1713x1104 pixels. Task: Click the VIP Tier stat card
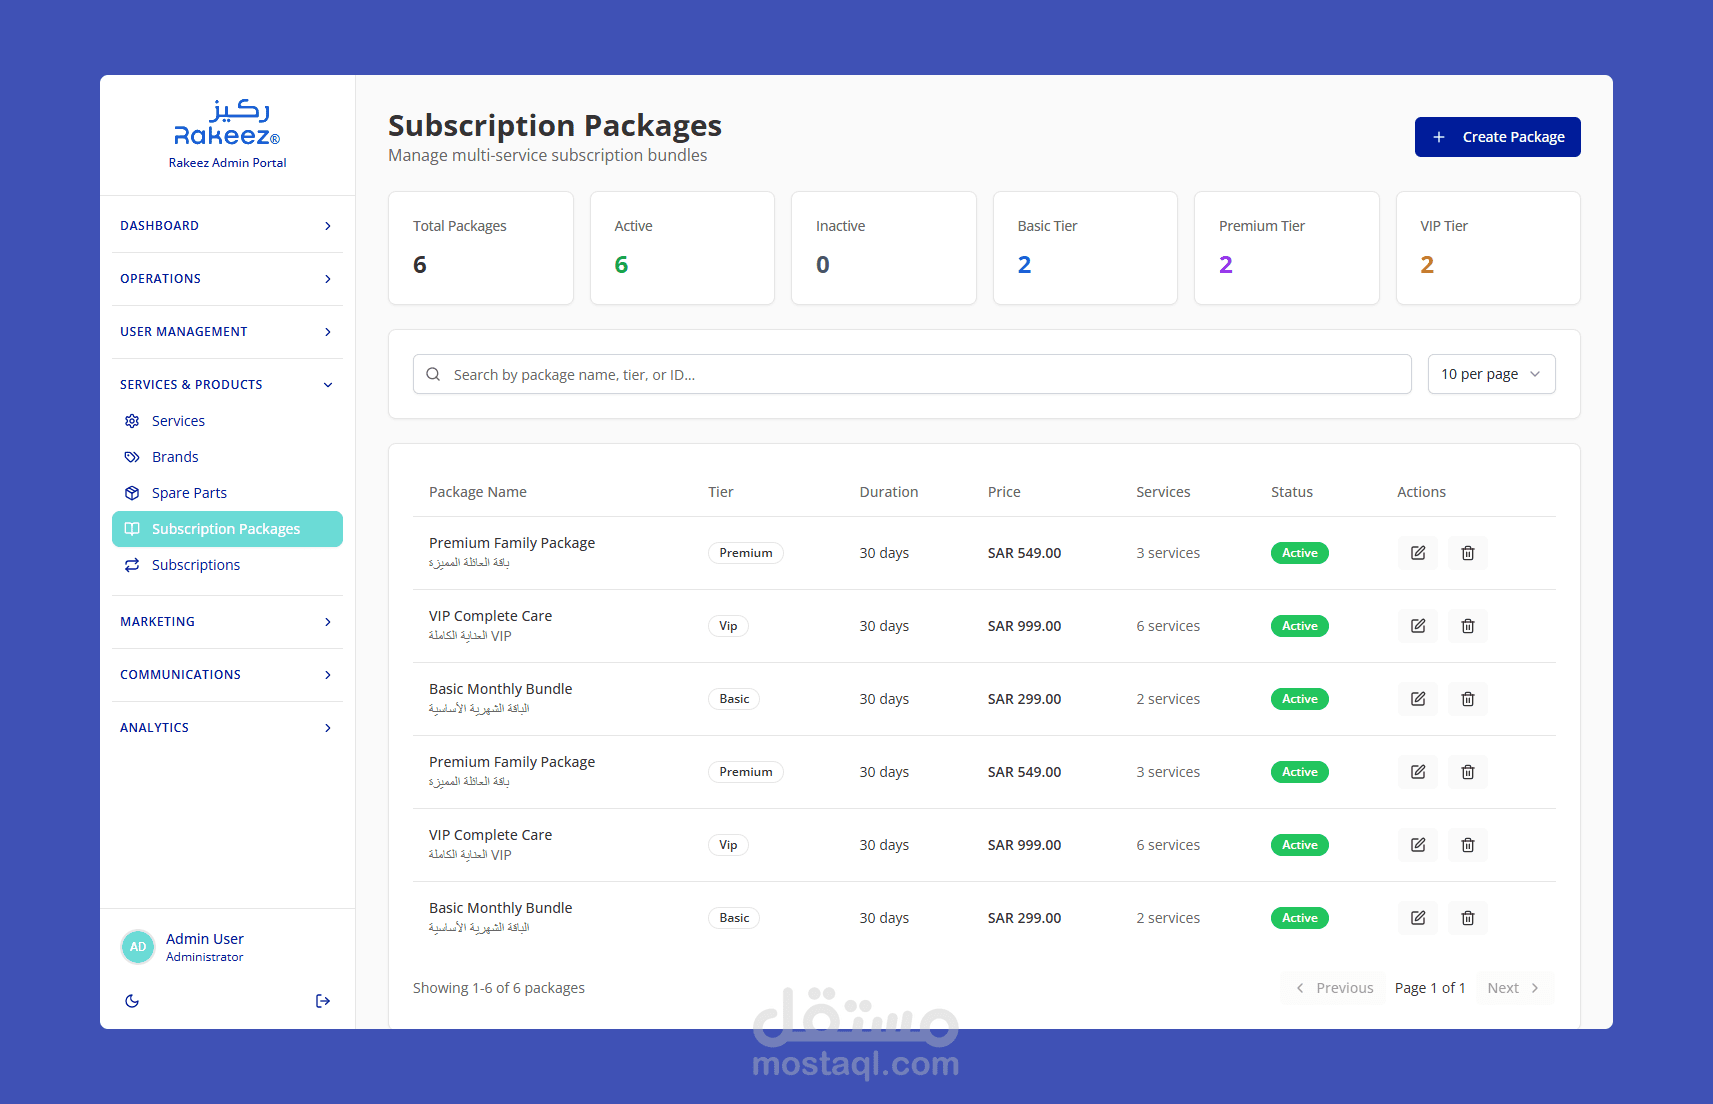coord(1488,248)
